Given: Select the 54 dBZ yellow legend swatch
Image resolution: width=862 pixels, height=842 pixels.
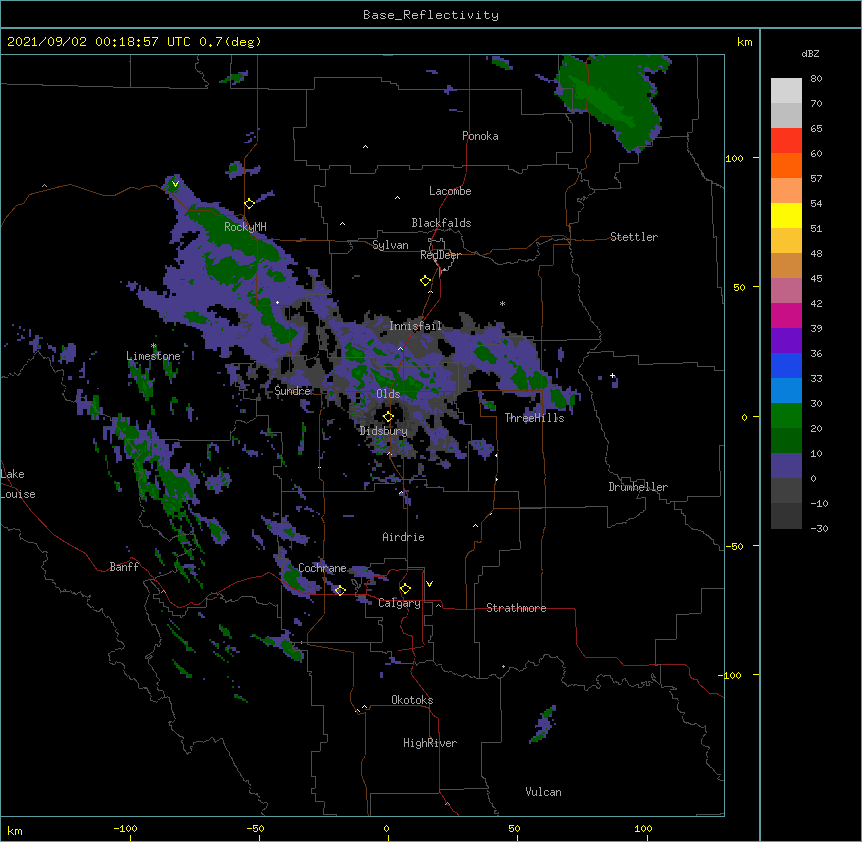Looking at the screenshot, I should (x=786, y=215).
